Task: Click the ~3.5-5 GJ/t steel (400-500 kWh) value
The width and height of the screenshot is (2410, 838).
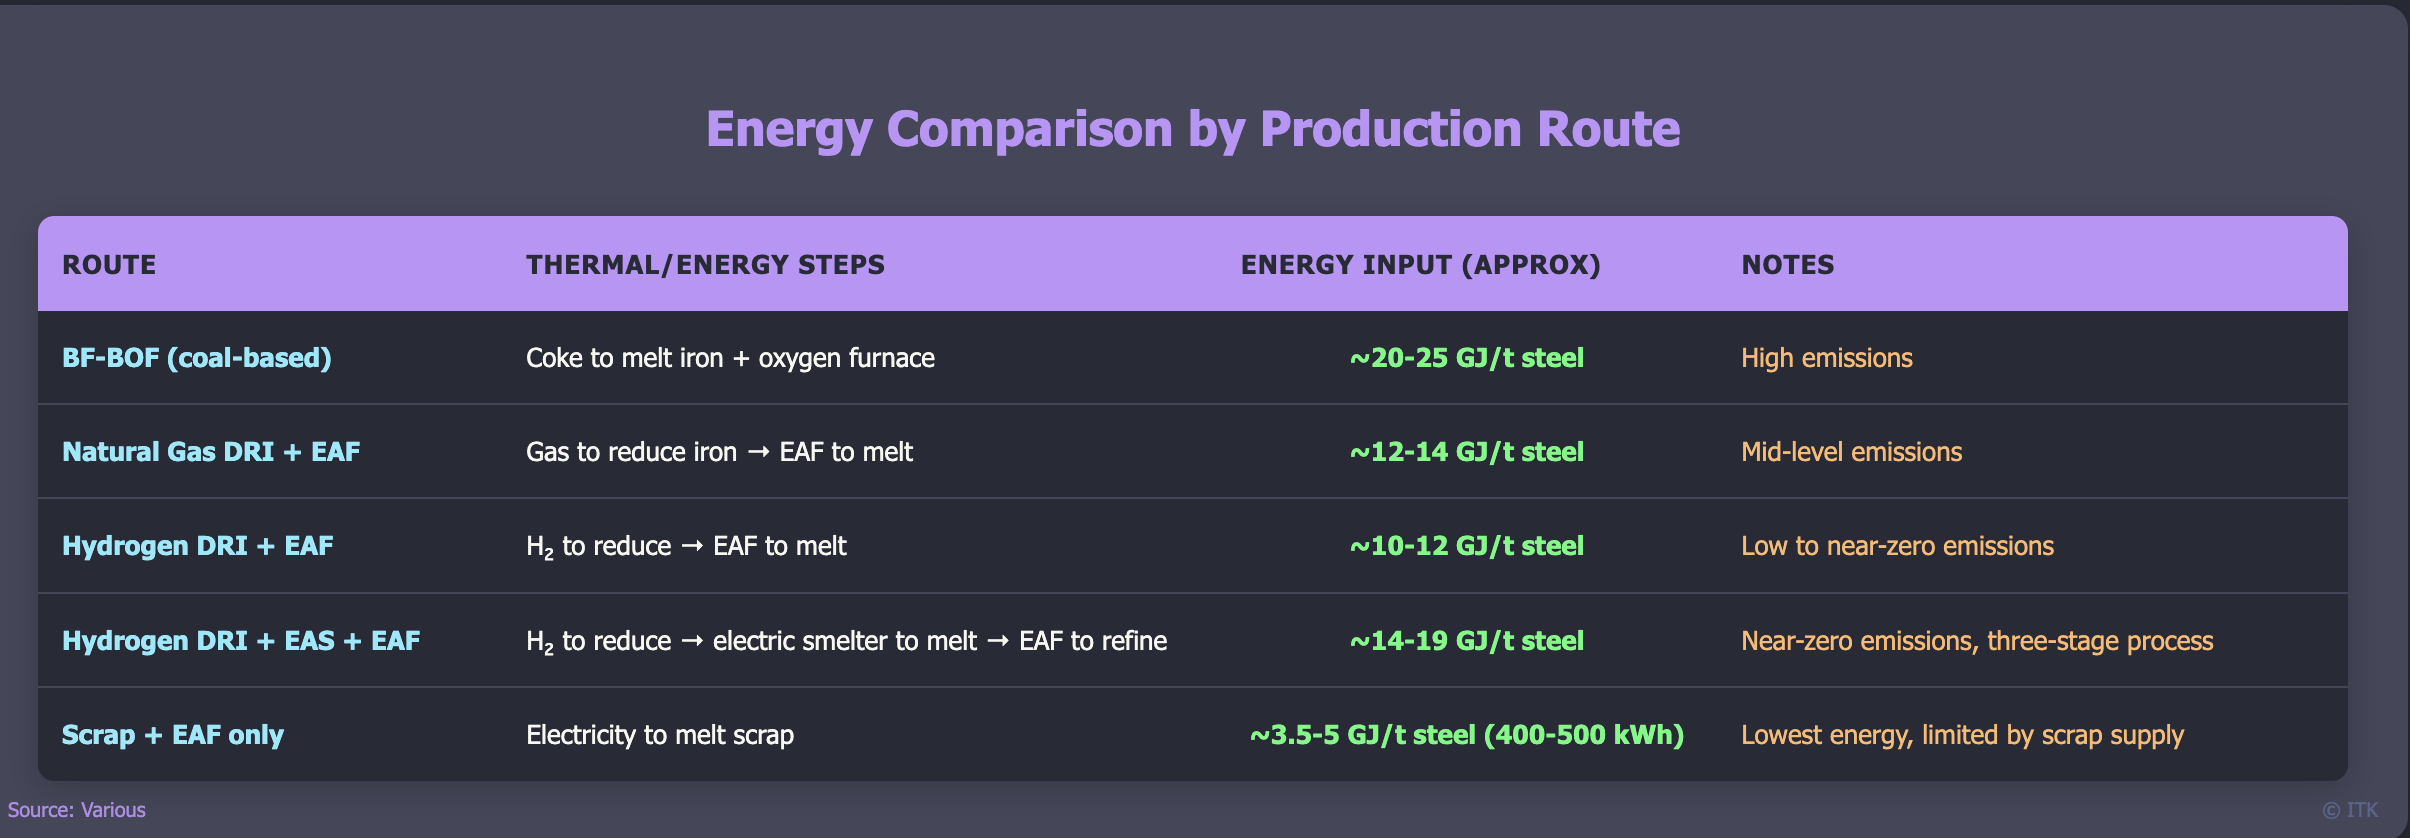Action: pyautogui.click(x=1466, y=735)
